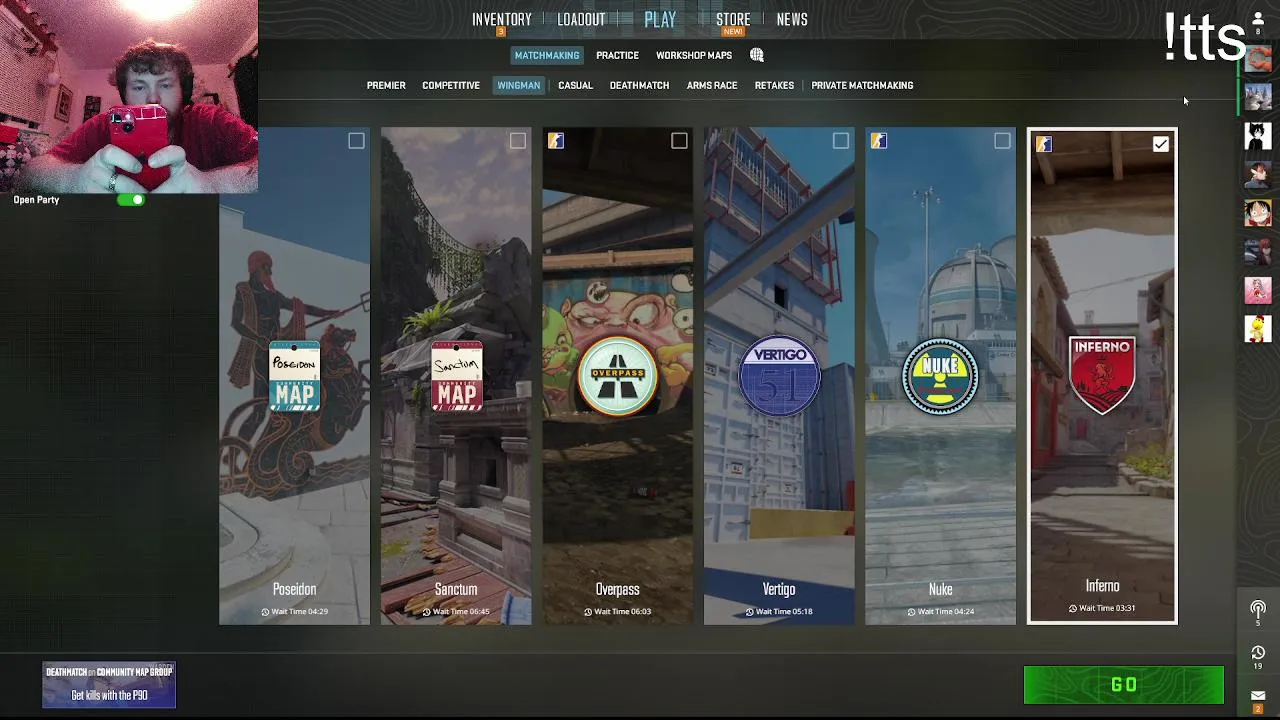Click black-haired anime friend avatar
This screenshot has width=1280, height=720.
click(x=1258, y=135)
